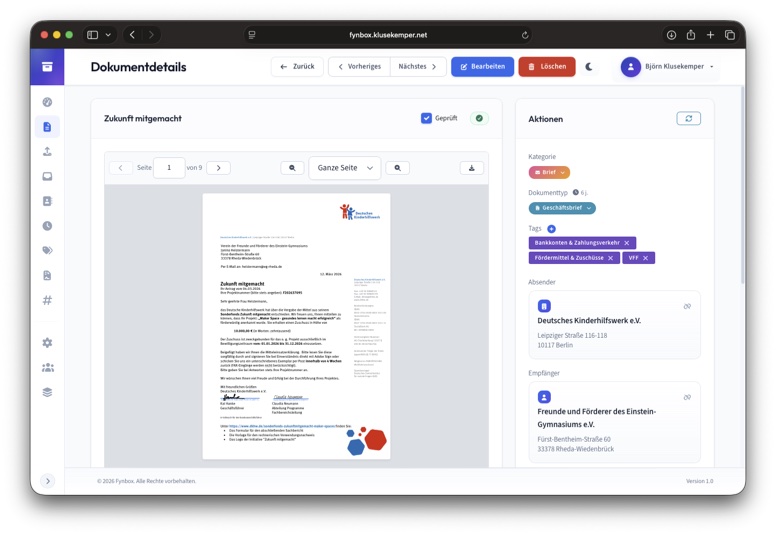Open the Geschäftsbrief document type dropdown
The image size is (776, 535).
click(x=562, y=208)
